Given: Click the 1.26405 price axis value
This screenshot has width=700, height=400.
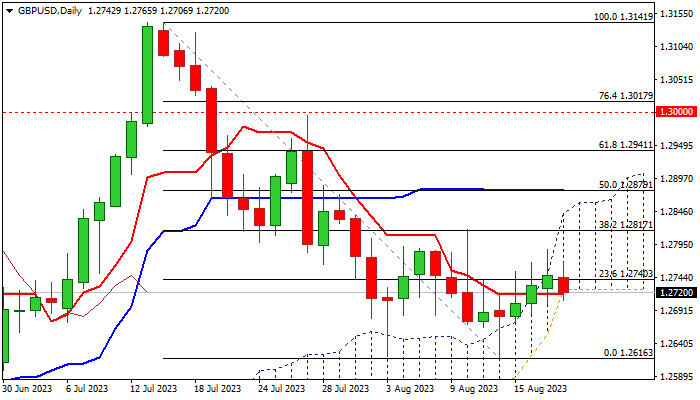Looking at the screenshot, I should point(676,344).
